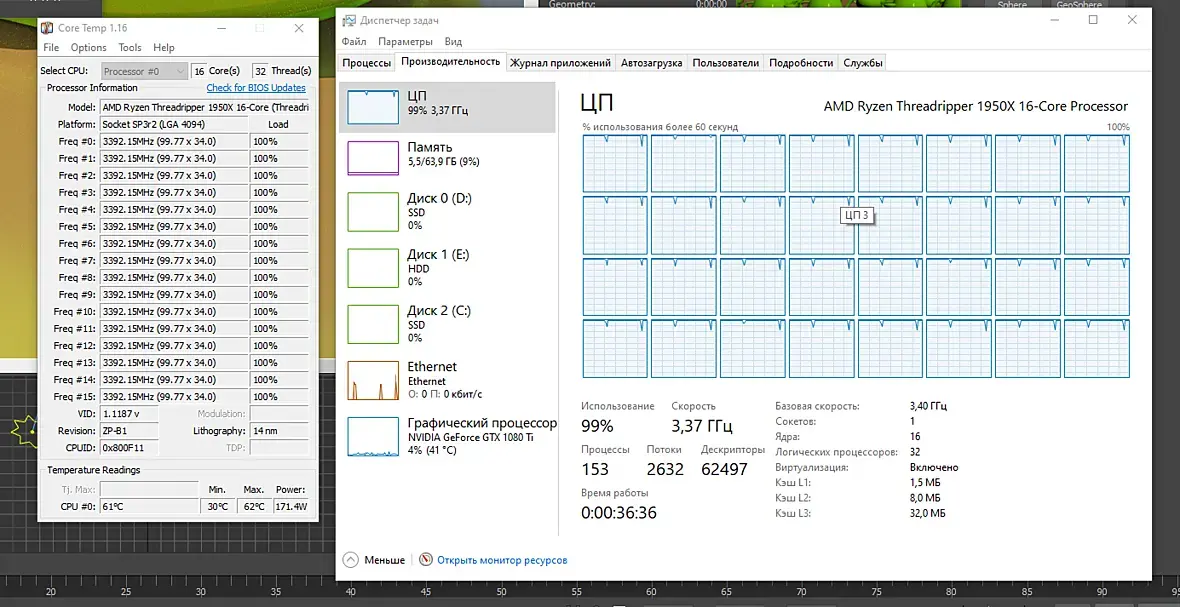
Task: Click Открыть монитор ресурсов link
Action: click(502, 560)
